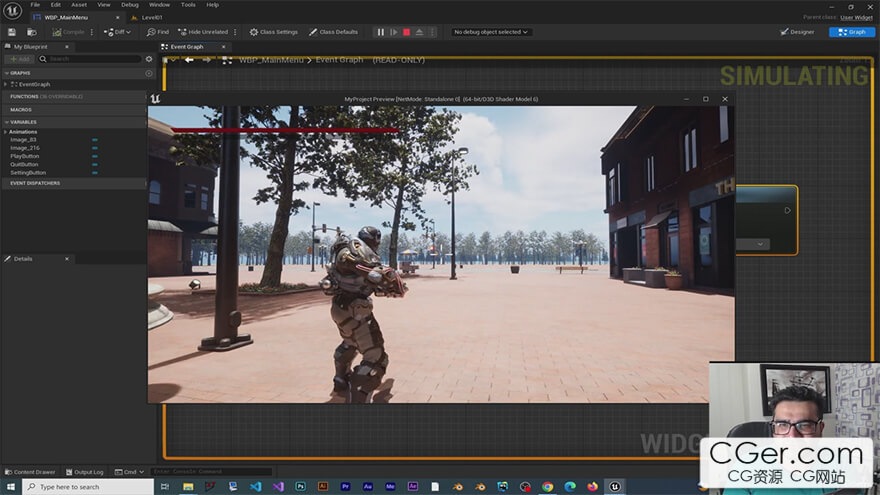Viewport: 880px width, 495px height.
Task: Open the Cmd dropdown
Action: (129, 472)
